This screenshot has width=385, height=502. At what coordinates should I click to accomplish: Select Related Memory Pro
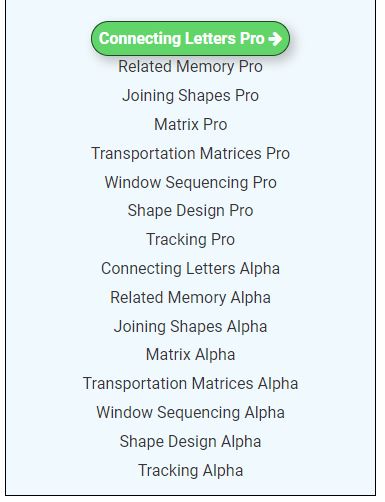190,67
